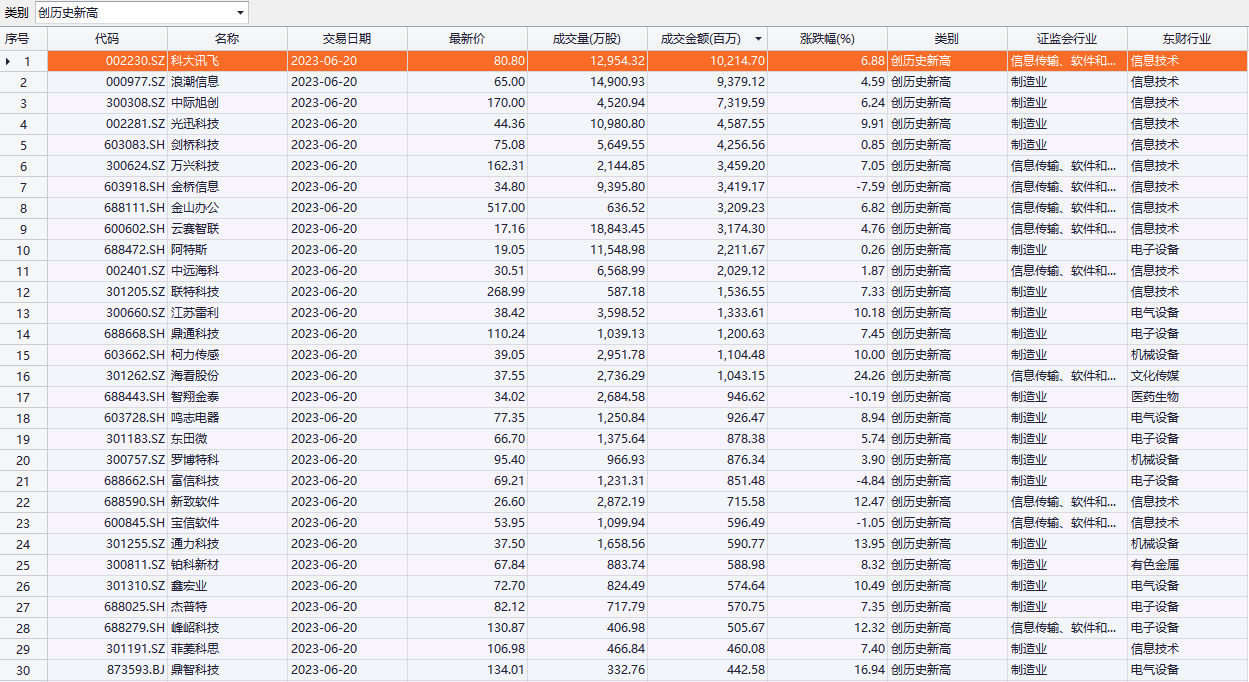This screenshot has width=1249, height=682.
Task: Click the 最新价 column header
Action: (467, 39)
